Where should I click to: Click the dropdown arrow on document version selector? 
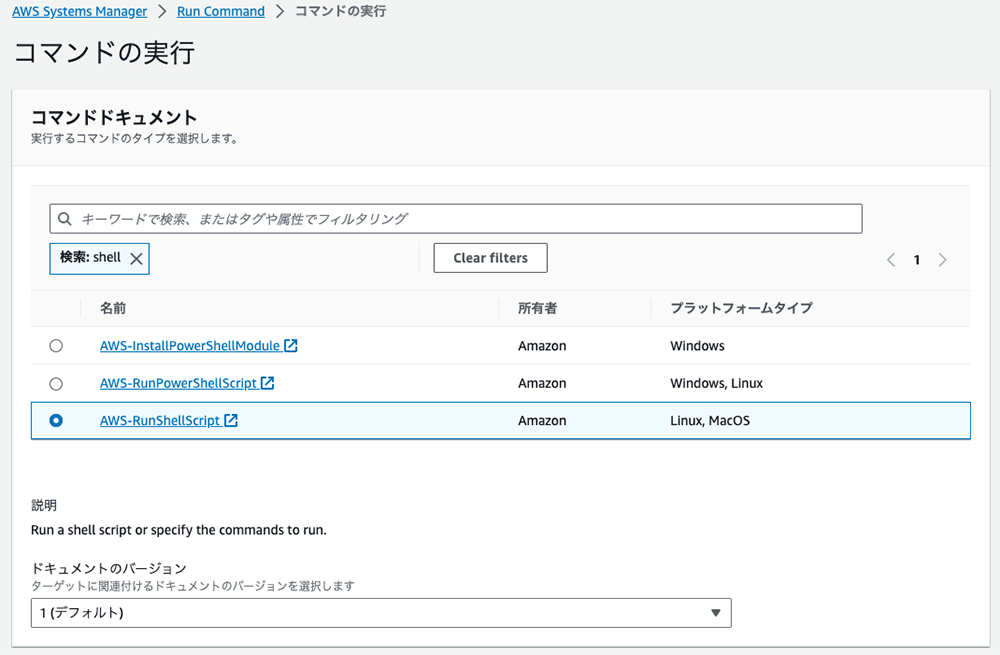[716, 613]
